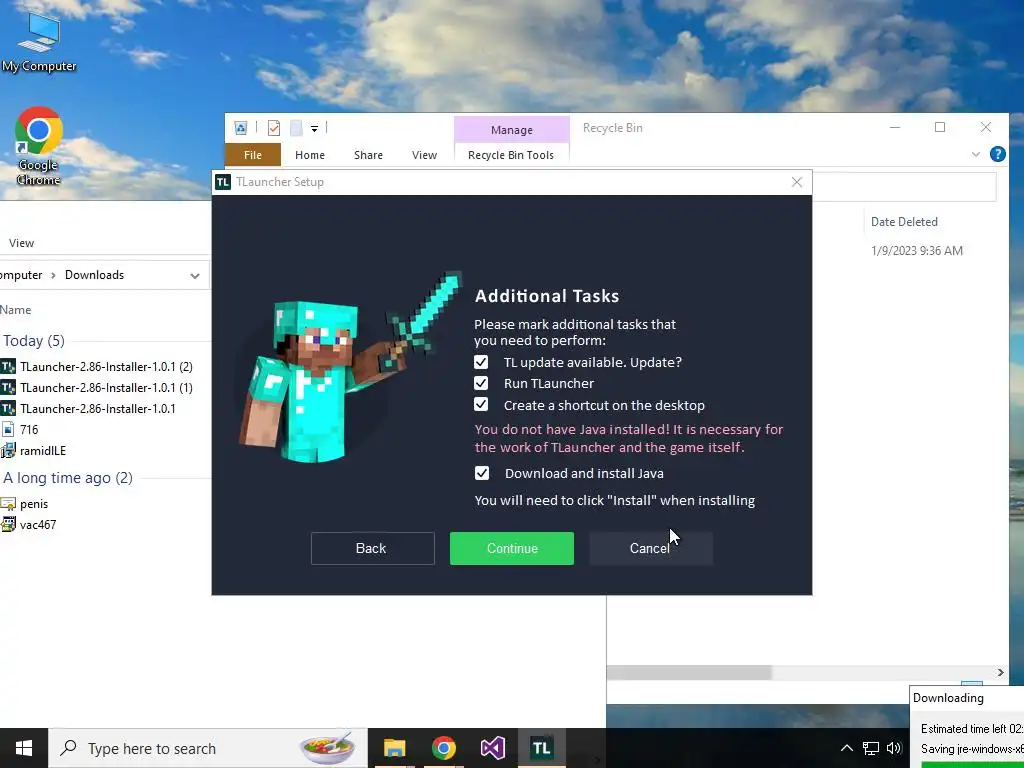1024x768 pixels.
Task: Click icon of vac467 file
Action: pyautogui.click(x=8, y=524)
